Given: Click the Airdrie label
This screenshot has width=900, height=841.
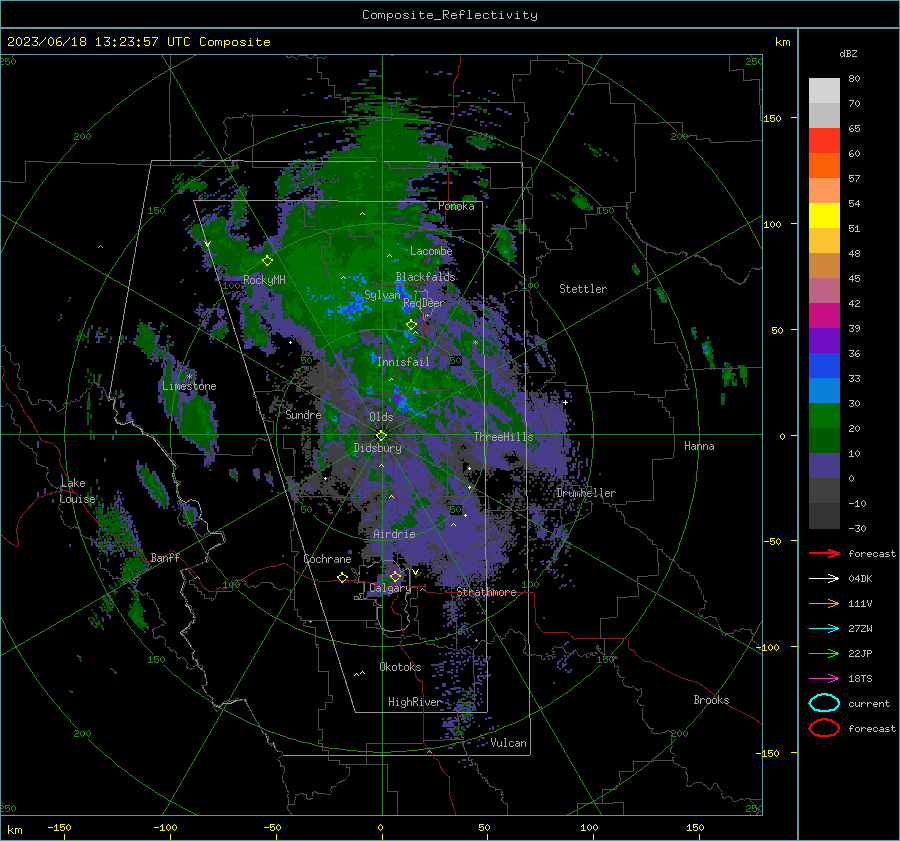Looking at the screenshot, I should pyautogui.click(x=394, y=534).
